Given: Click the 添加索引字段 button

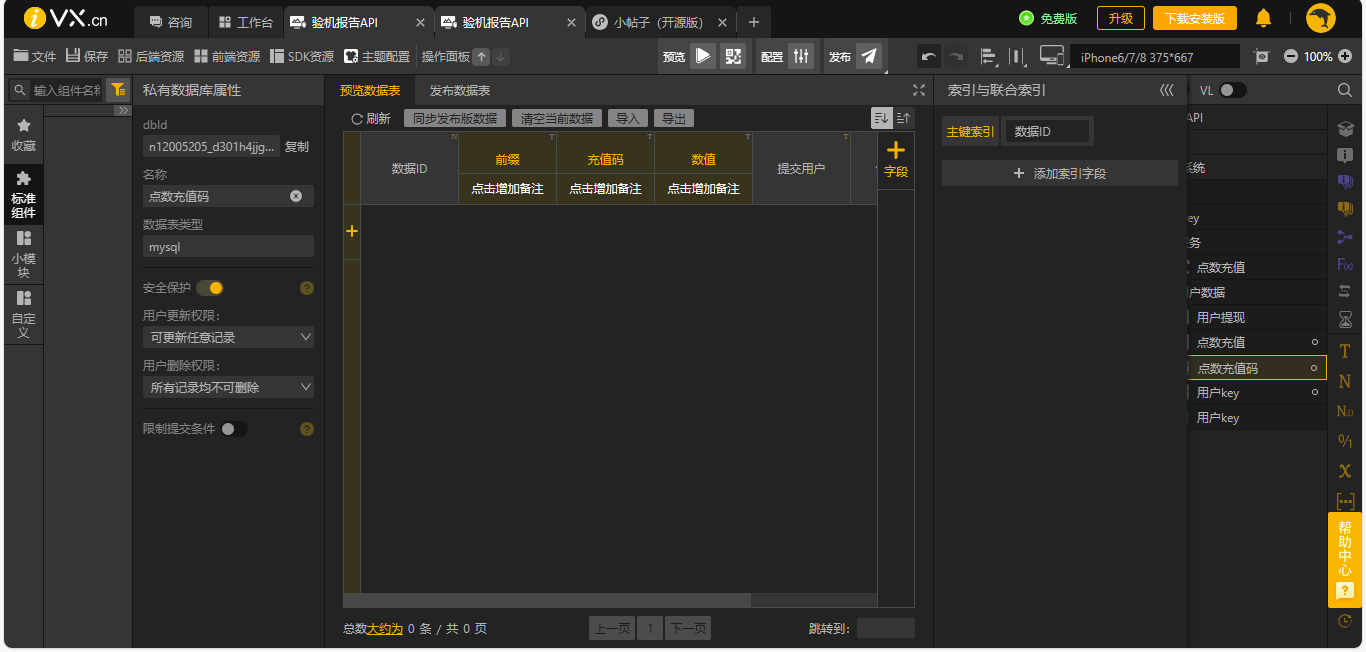Looking at the screenshot, I should click(1059, 174).
